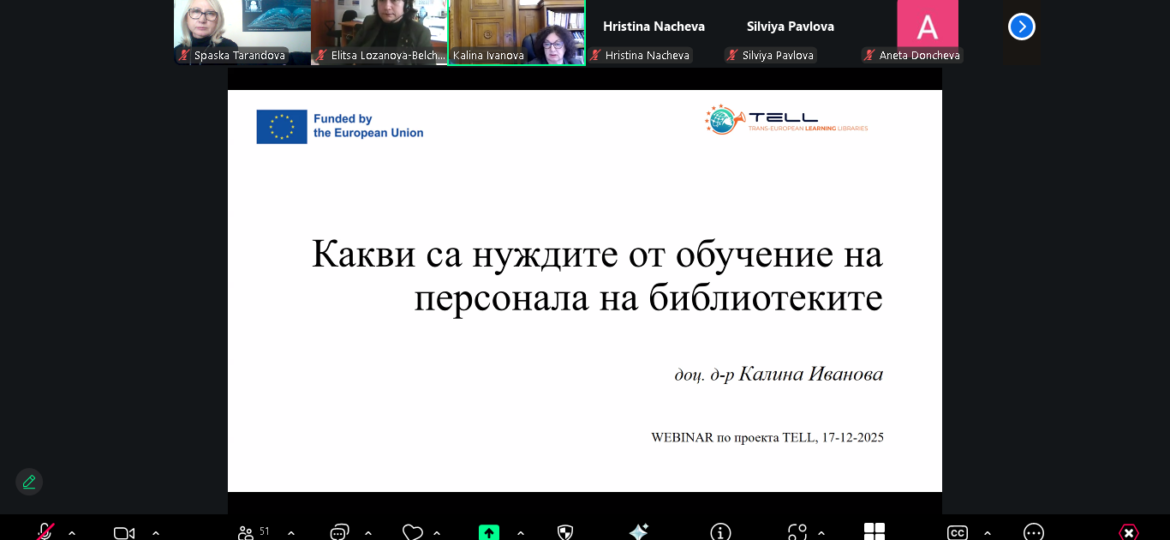Open share screen options caret

click(520, 533)
